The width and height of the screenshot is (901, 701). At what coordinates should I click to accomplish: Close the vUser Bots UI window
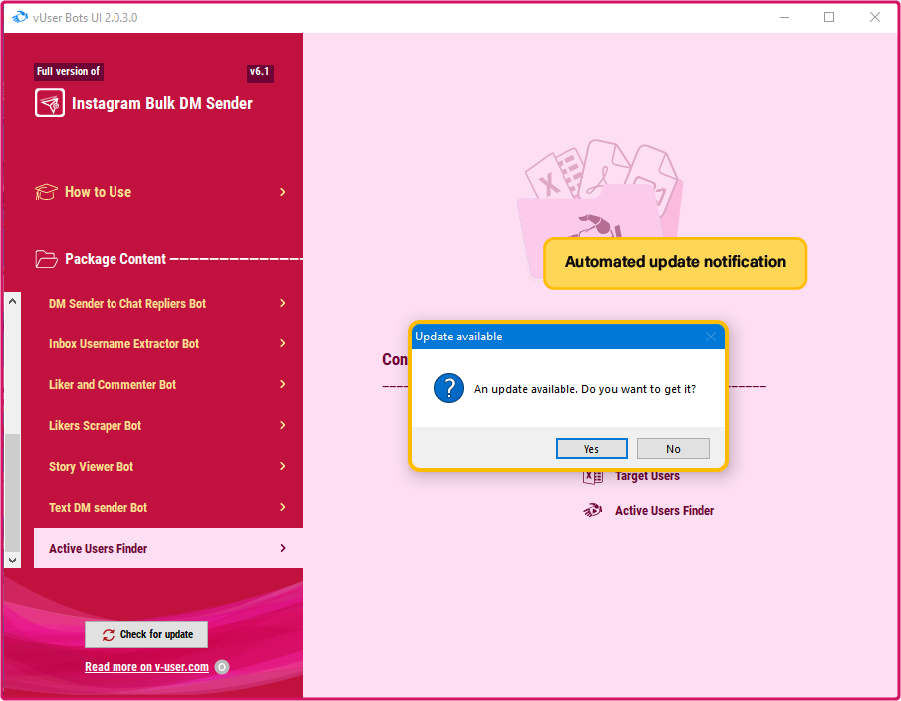[x=875, y=17]
